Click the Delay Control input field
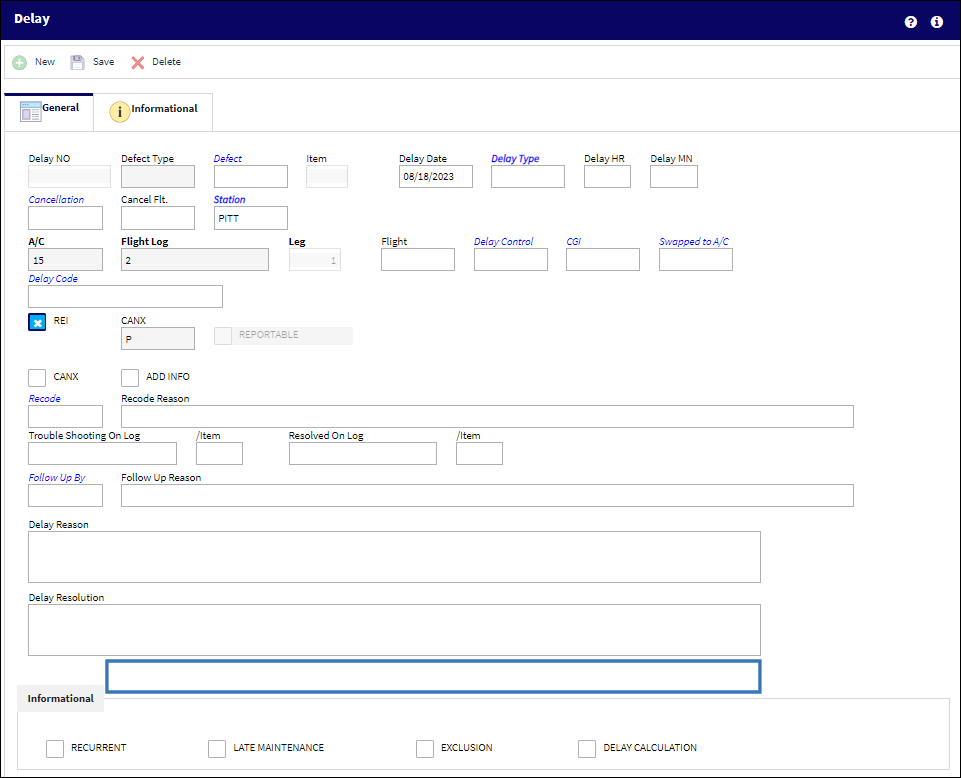 (x=511, y=260)
